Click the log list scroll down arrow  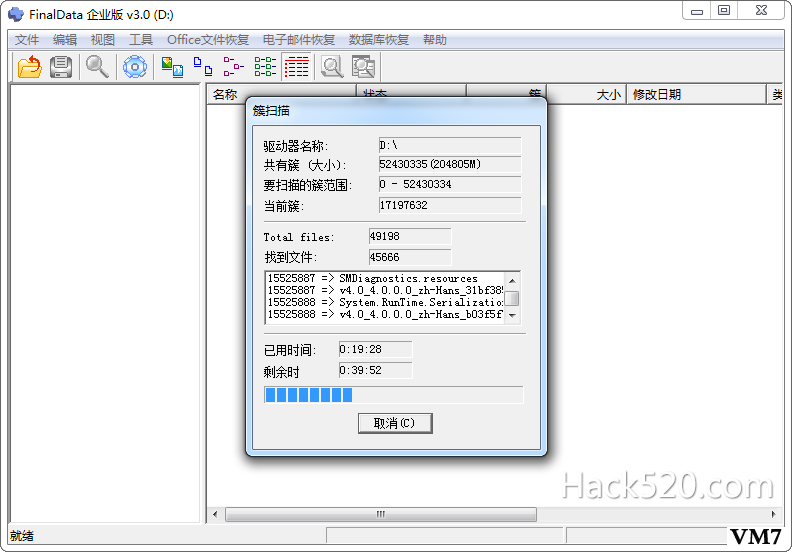click(x=512, y=316)
